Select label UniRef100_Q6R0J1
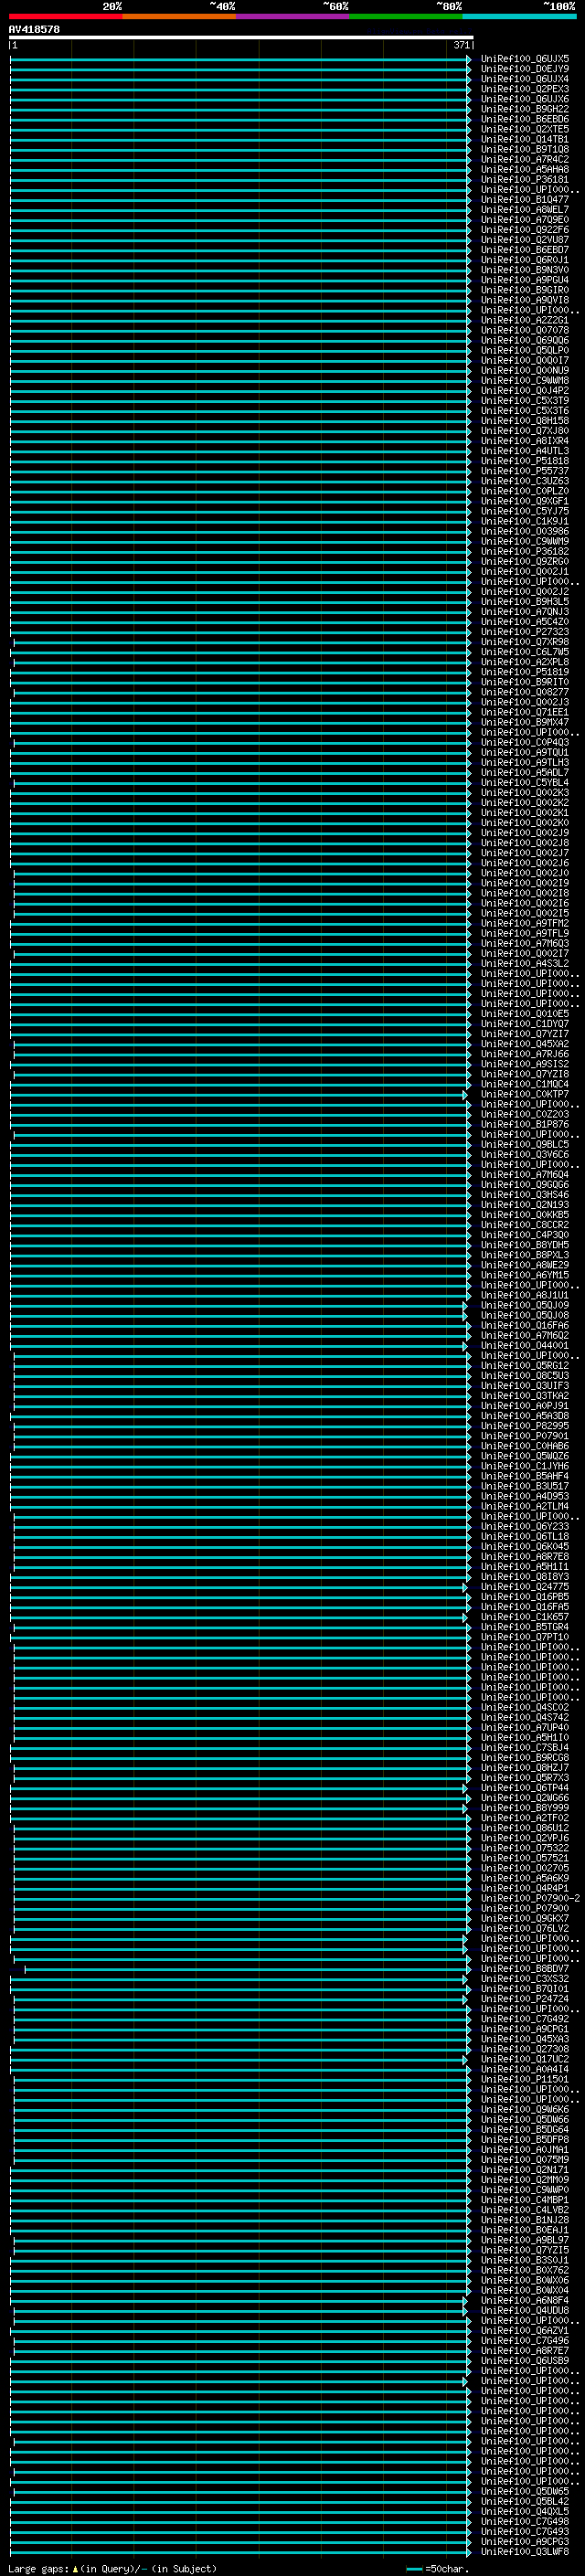585x2576 pixels. click(x=525, y=260)
